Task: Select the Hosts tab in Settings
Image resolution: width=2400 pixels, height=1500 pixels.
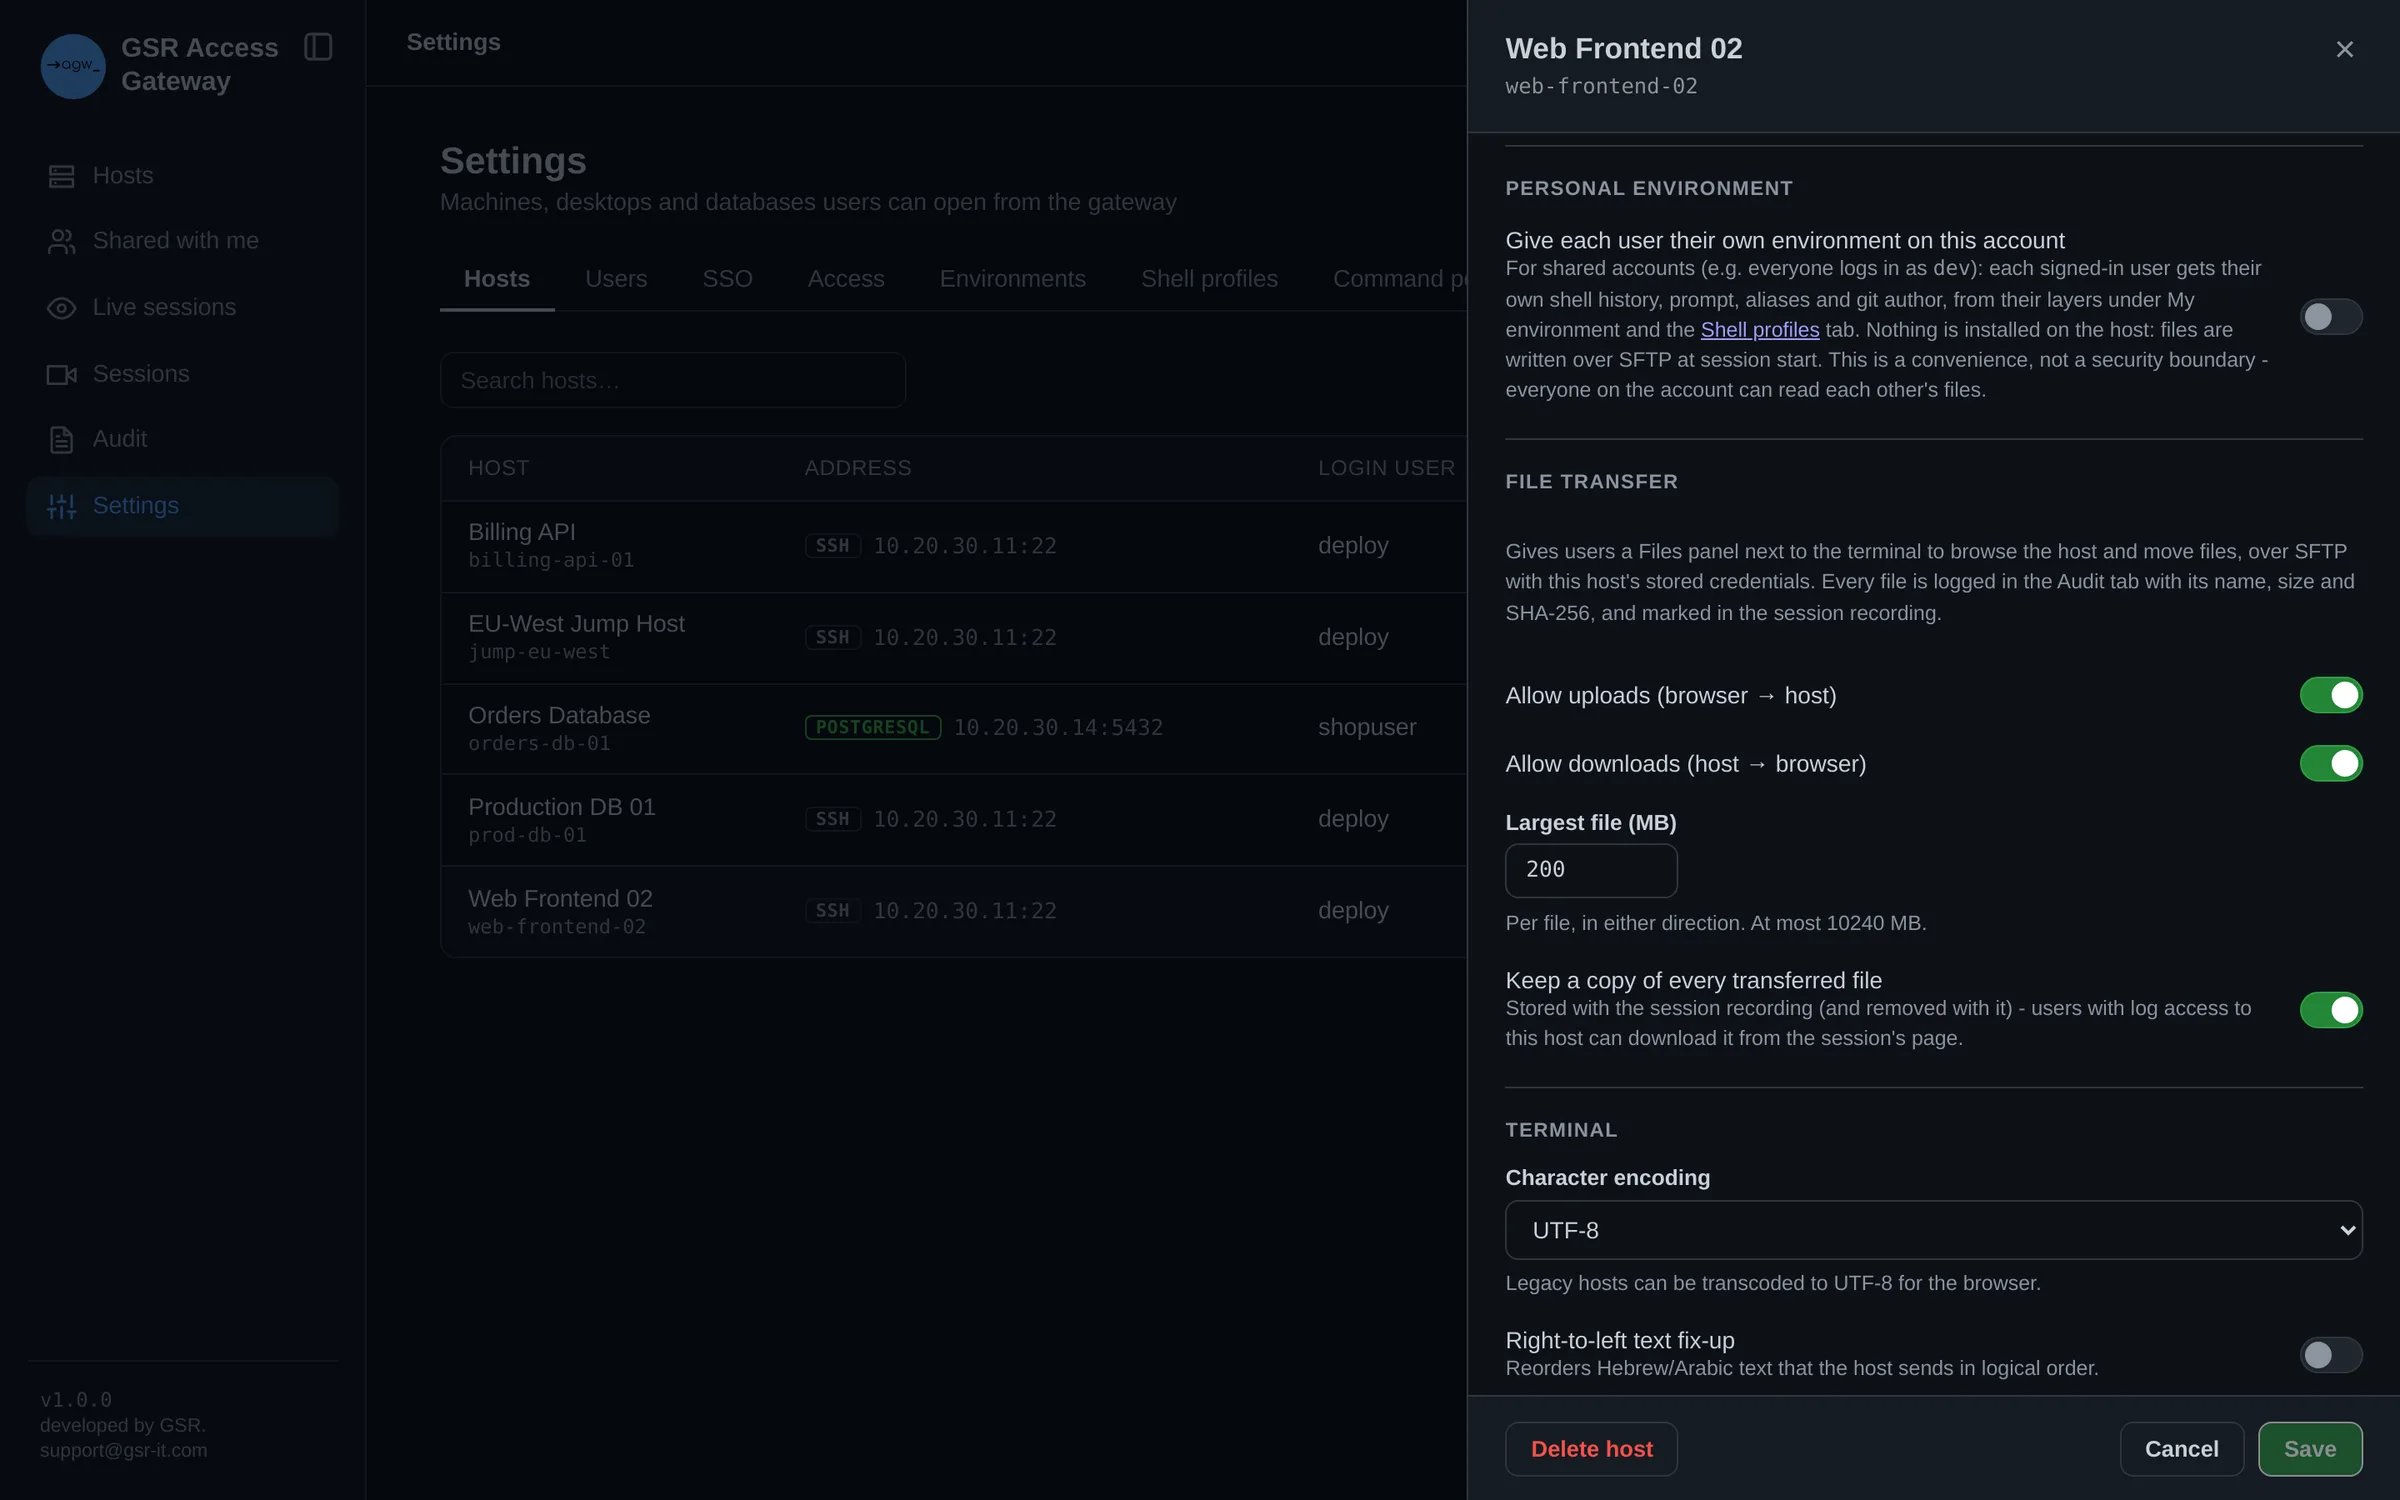Action: click(497, 279)
